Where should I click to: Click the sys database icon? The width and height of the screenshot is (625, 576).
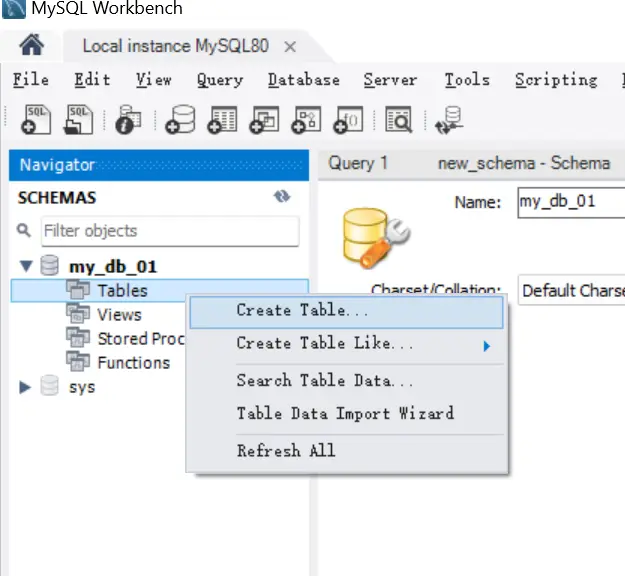49,385
